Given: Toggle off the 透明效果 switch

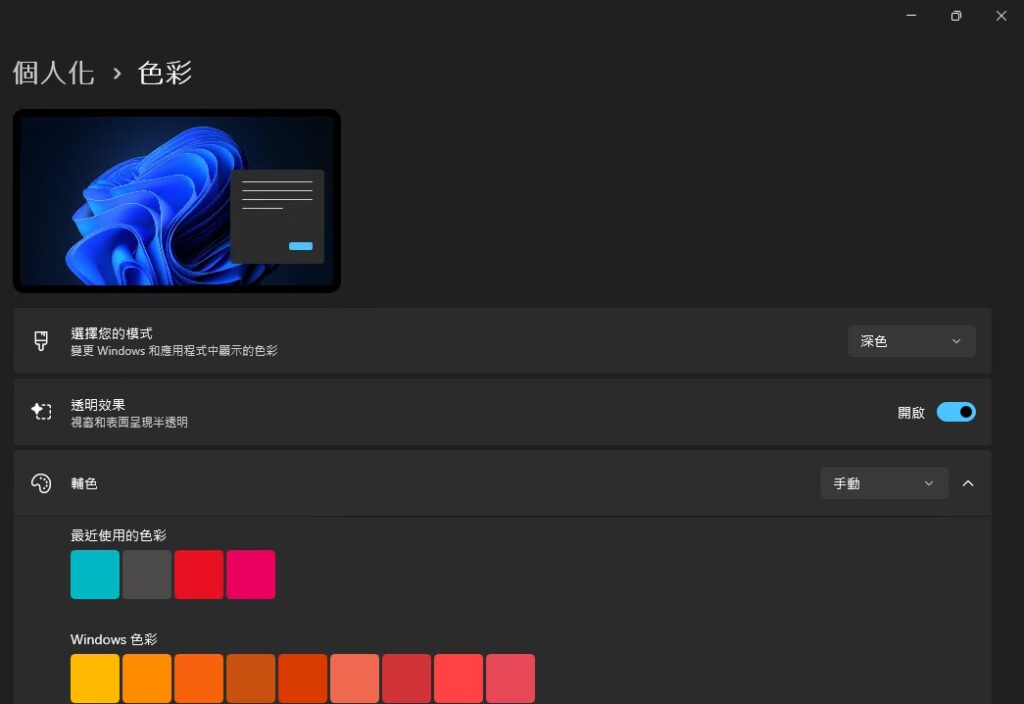Looking at the screenshot, I should coord(956,411).
